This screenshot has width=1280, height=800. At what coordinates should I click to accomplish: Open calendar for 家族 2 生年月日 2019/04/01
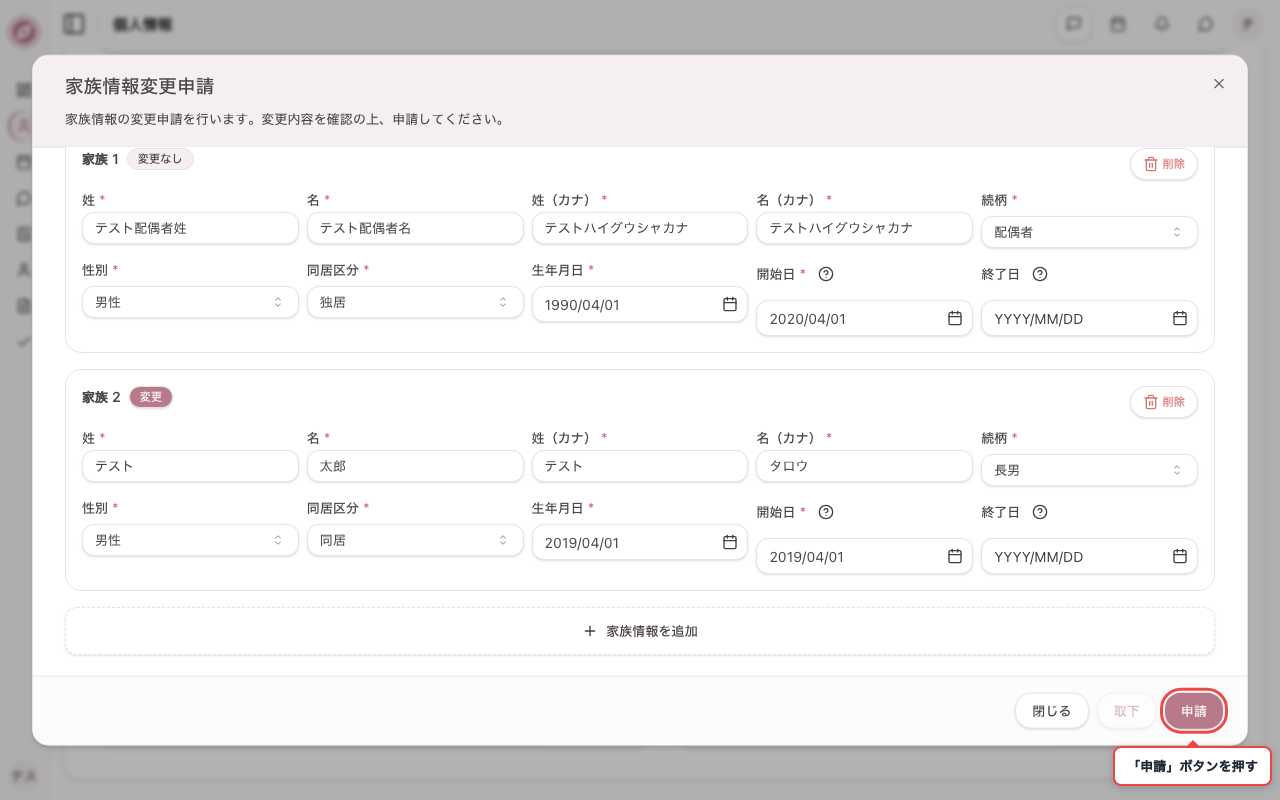pyautogui.click(x=730, y=542)
